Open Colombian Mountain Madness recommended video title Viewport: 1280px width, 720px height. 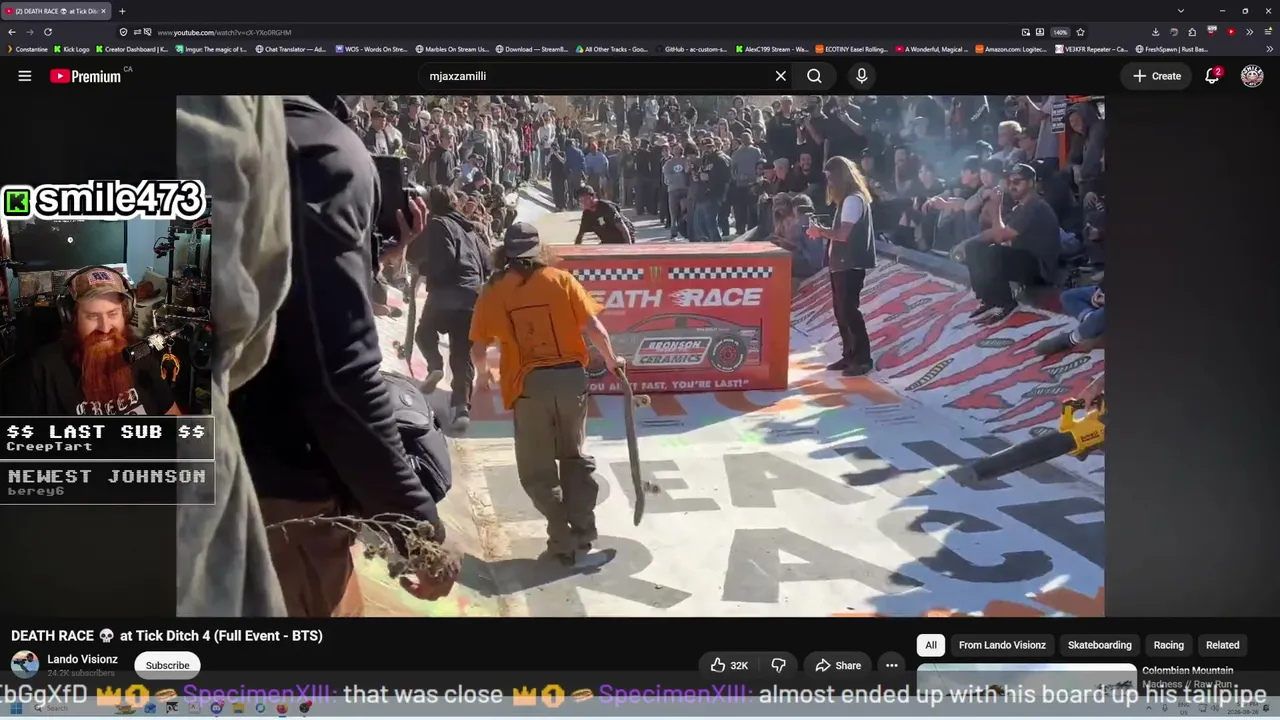1188,677
